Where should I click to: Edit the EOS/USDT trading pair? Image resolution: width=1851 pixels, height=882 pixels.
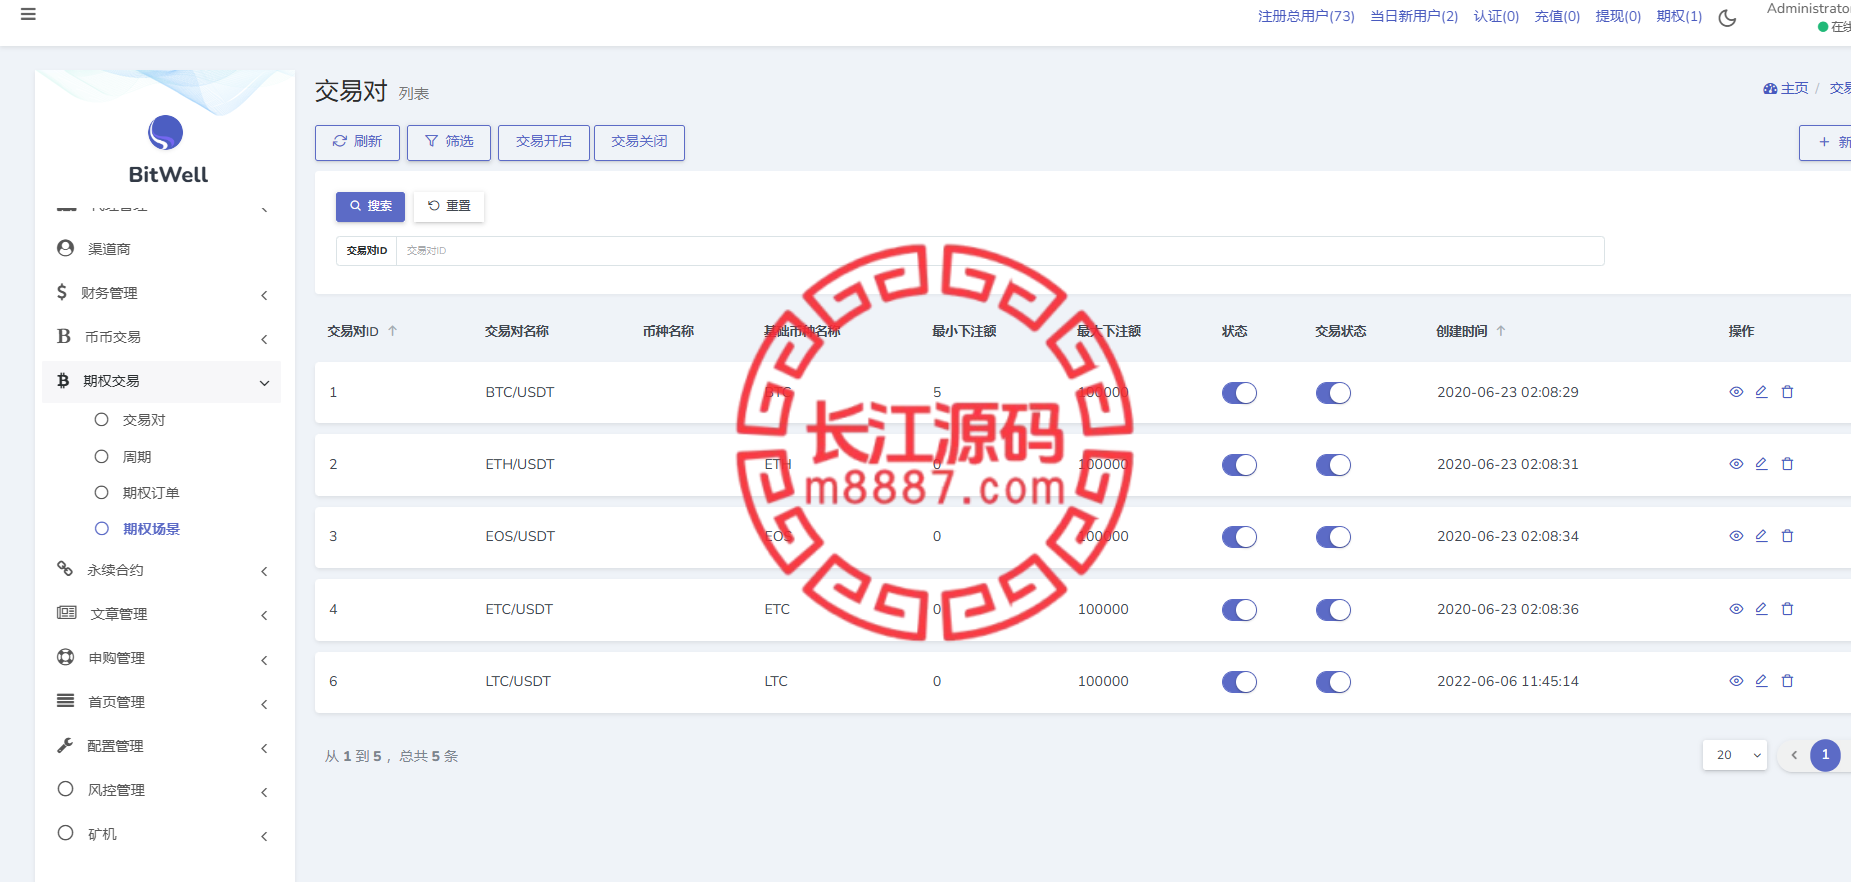coord(1761,536)
